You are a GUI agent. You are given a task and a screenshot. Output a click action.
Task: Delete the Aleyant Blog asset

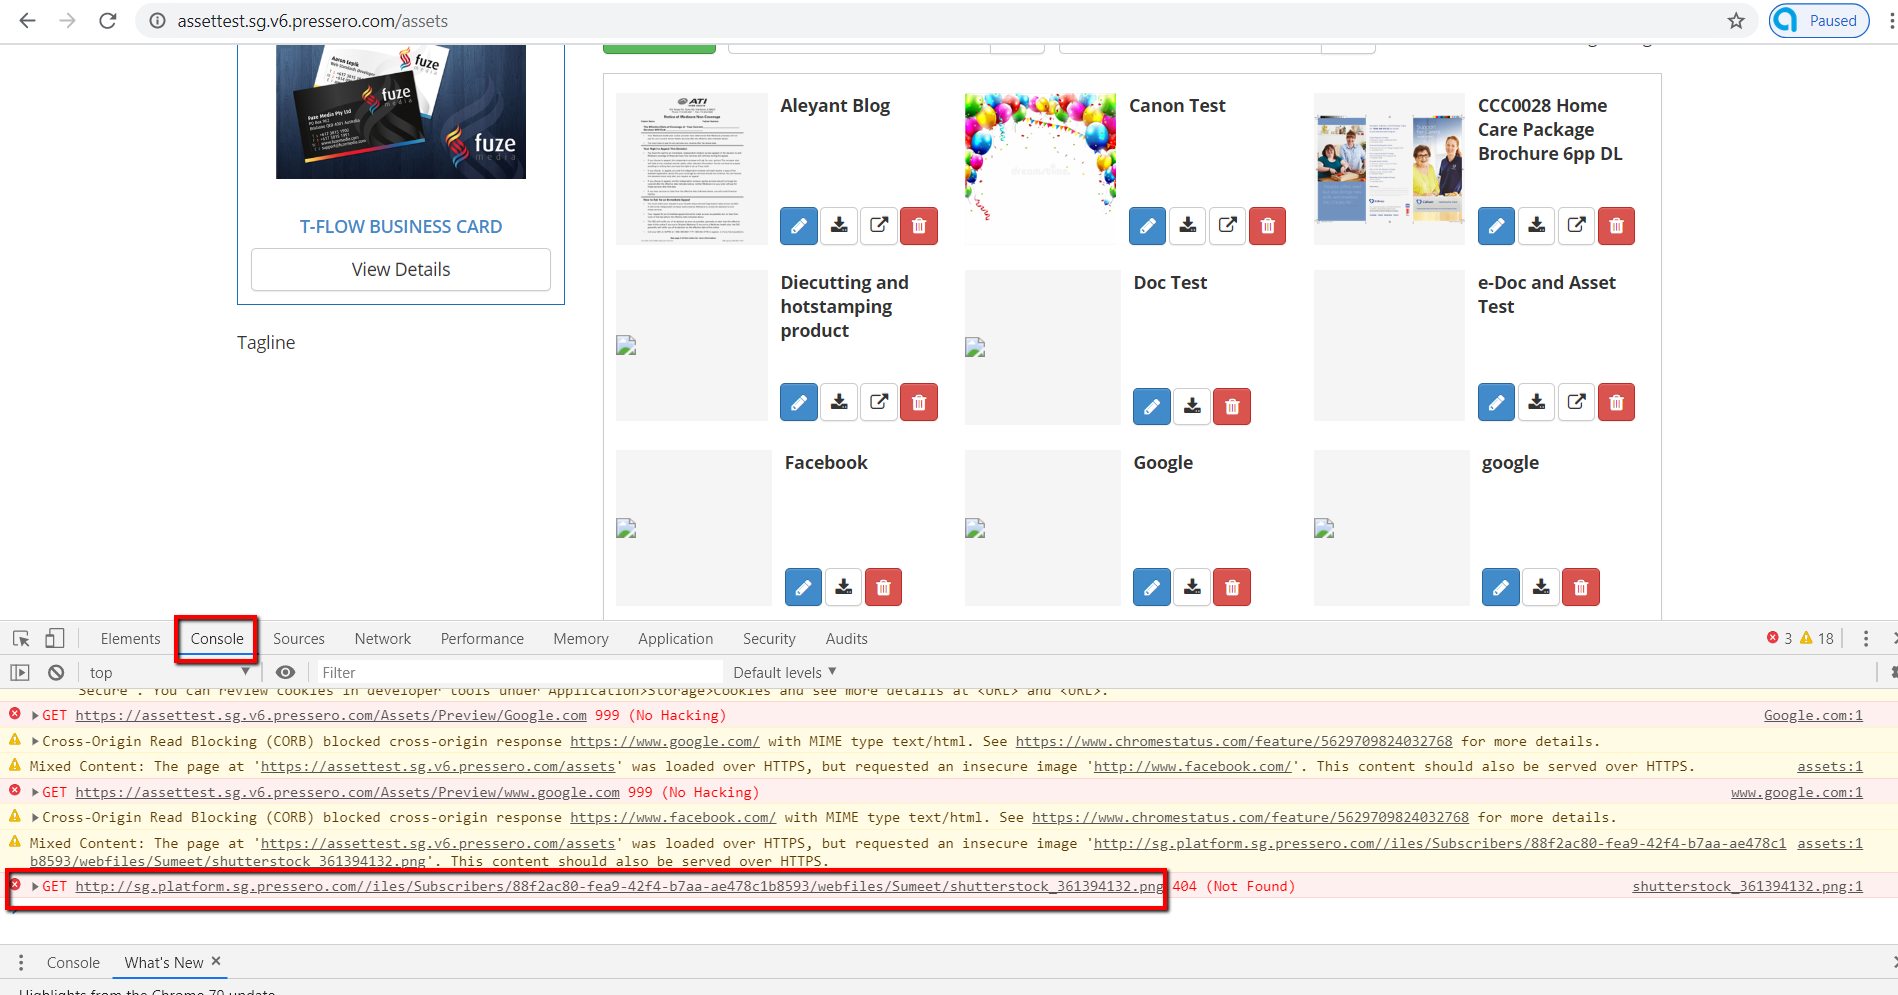coord(919,226)
